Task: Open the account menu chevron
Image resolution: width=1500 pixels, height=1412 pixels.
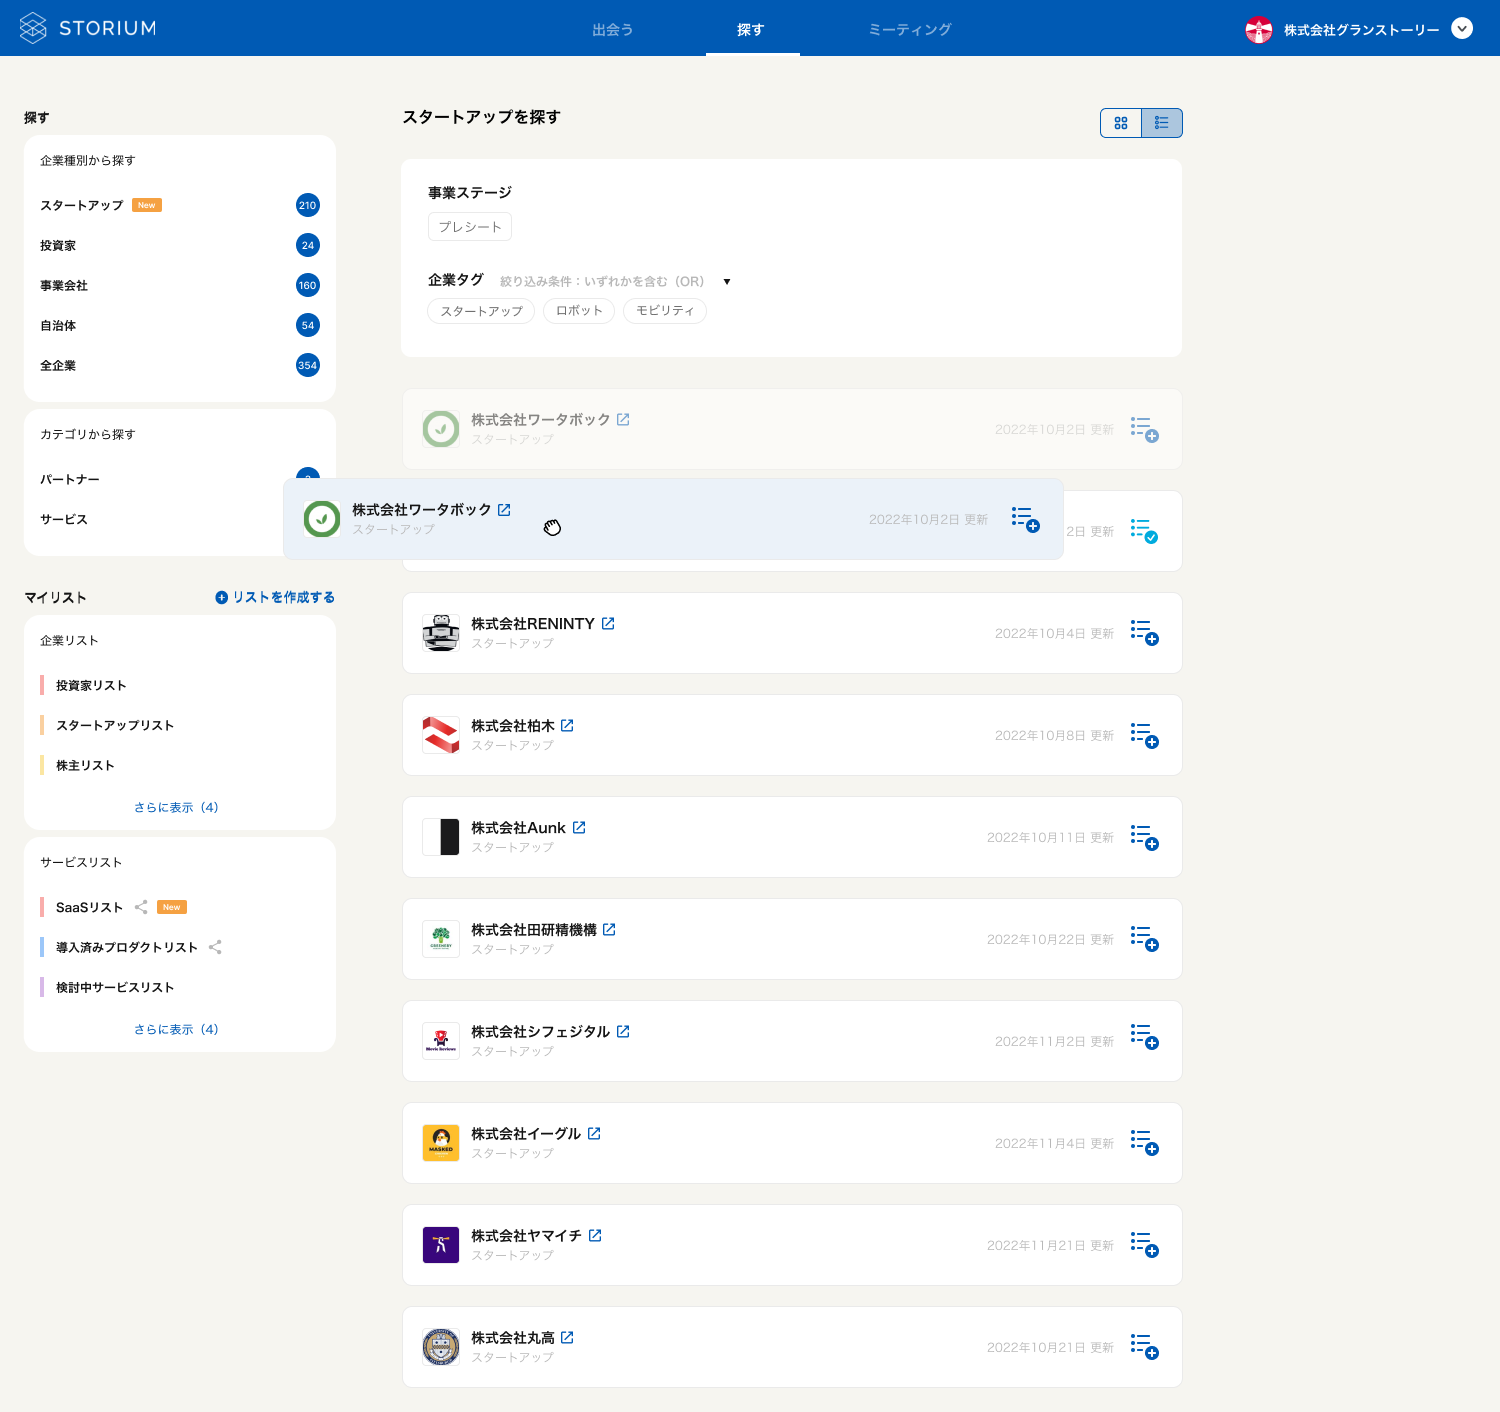Action: [1462, 29]
